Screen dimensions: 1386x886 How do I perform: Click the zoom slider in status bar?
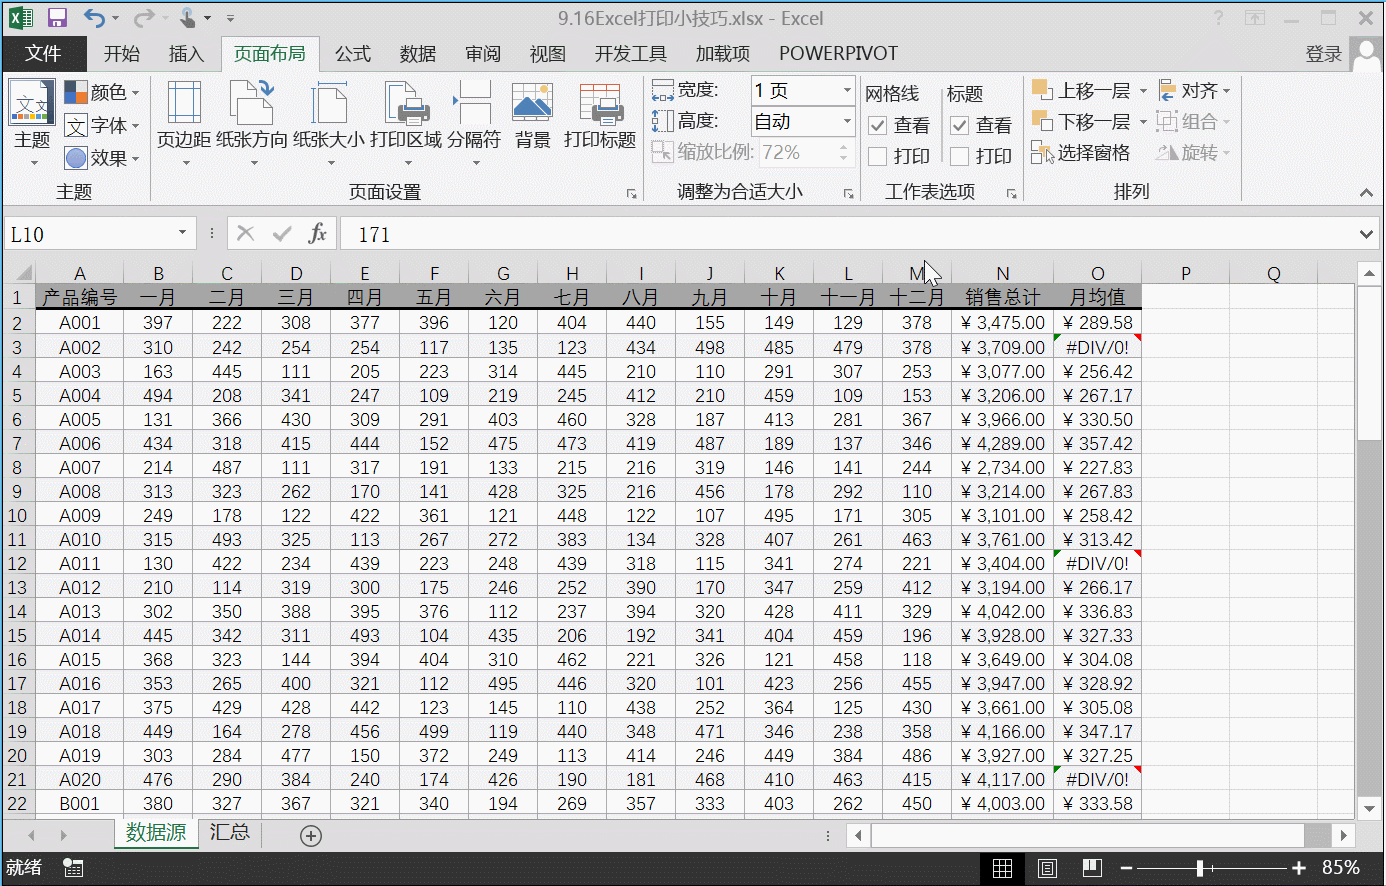pos(1200,868)
